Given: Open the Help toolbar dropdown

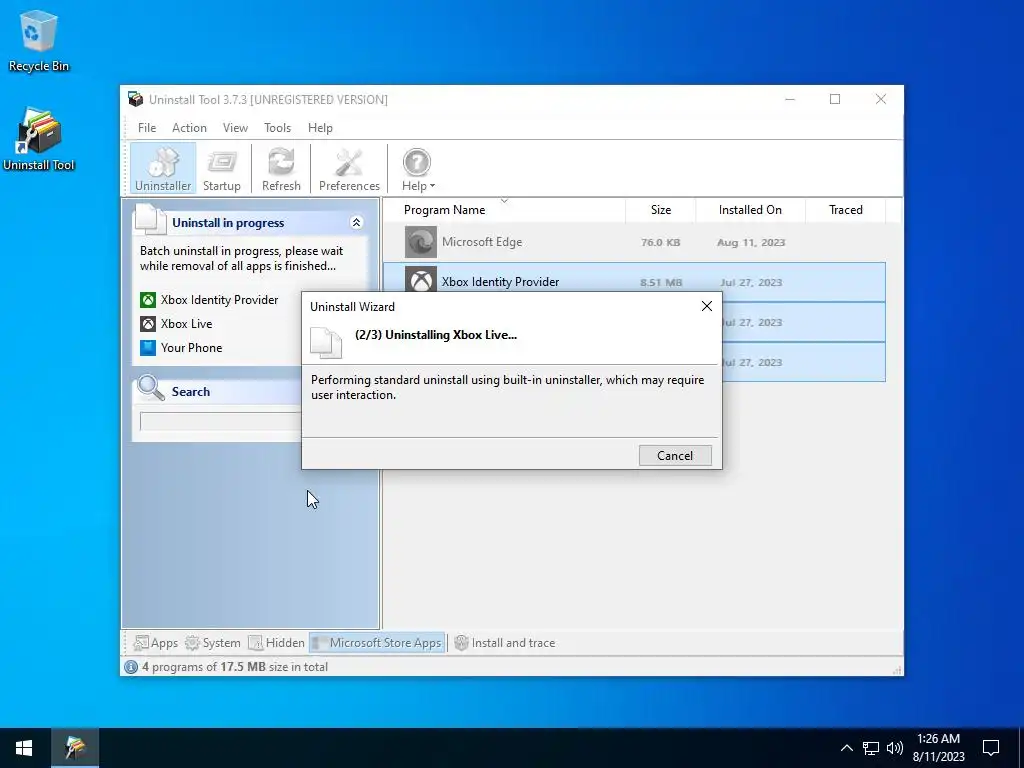Looking at the screenshot, I should pyautogui.click(x=417, y=168).
